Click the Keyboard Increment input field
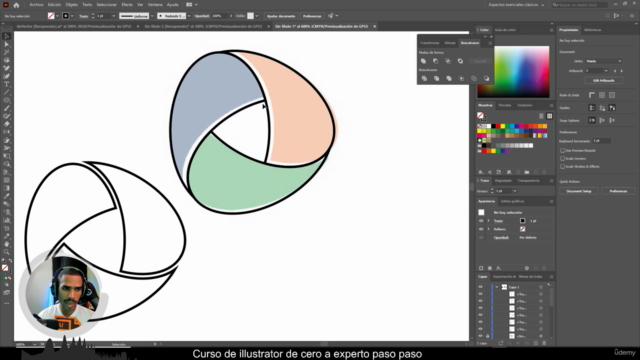640x360 pixels. click(x=601, y=141)
